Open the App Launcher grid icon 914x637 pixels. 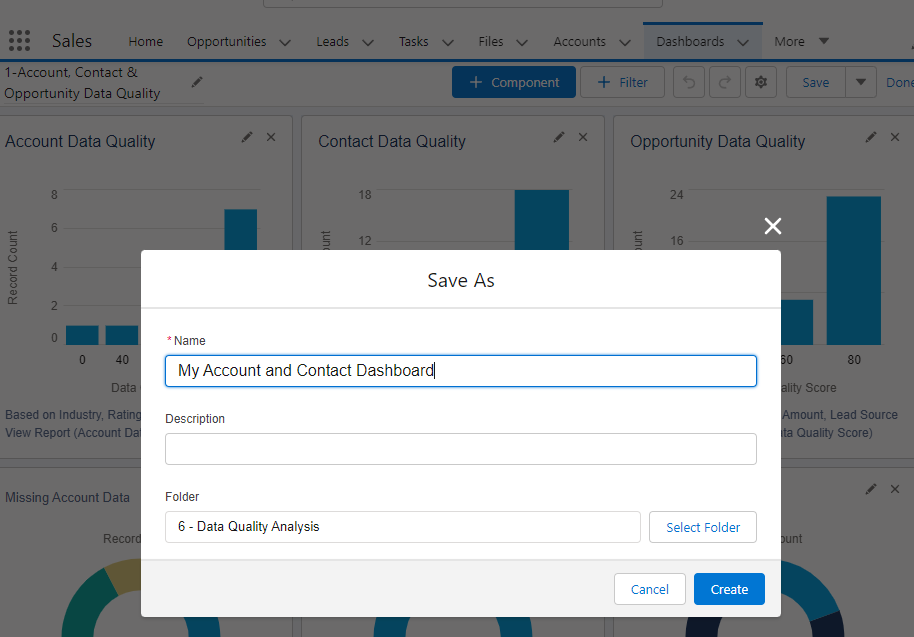pyautogui.click(x=19, y=40)
